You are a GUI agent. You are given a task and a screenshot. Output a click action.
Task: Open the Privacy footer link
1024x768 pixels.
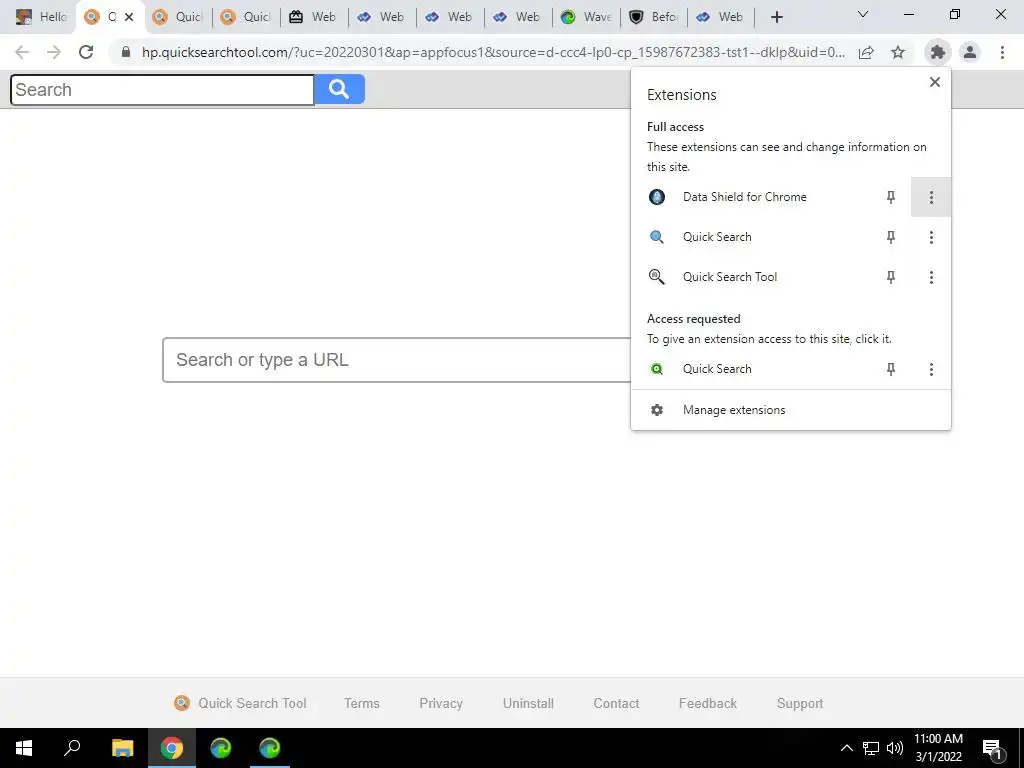[x=441, y=703]
